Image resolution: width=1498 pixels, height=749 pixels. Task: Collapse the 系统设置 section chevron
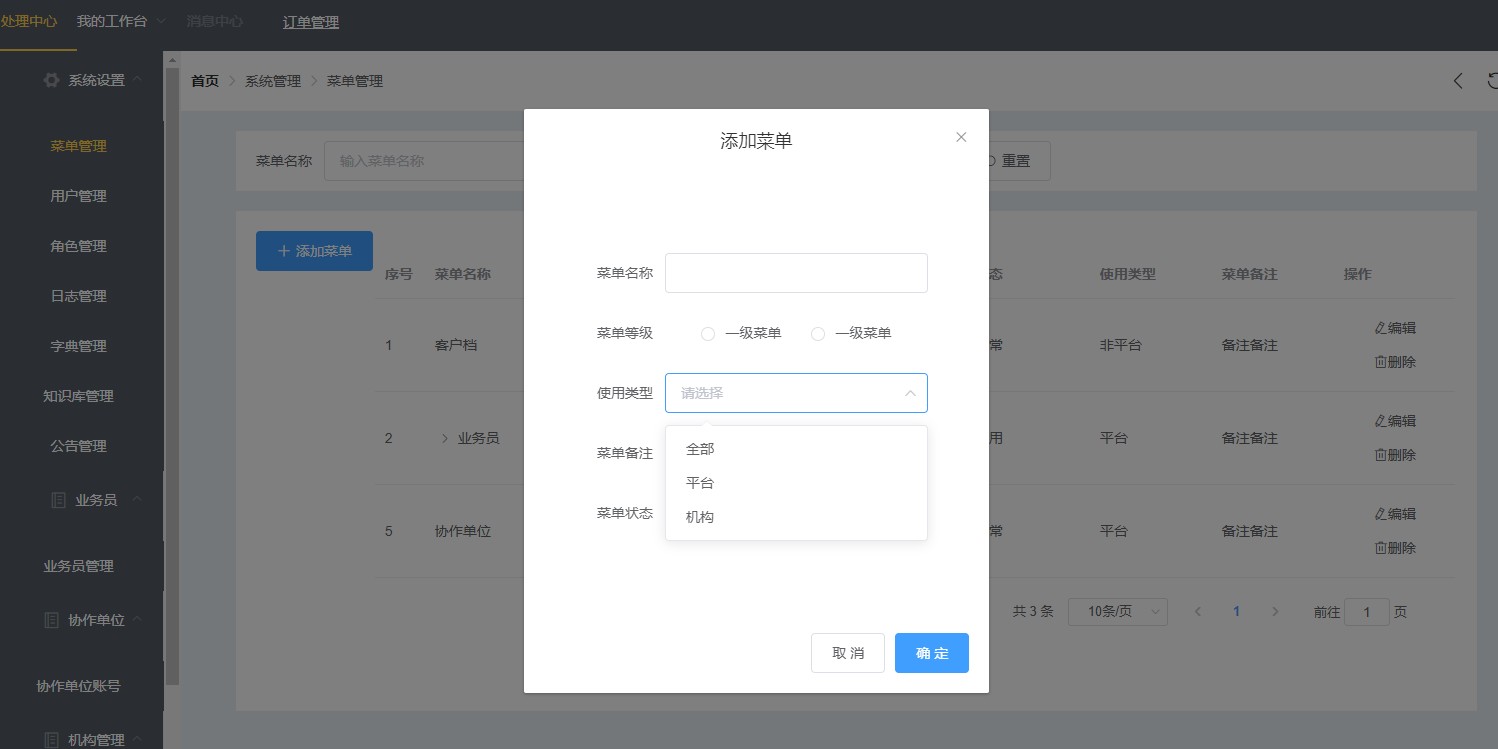pos(137,80)
